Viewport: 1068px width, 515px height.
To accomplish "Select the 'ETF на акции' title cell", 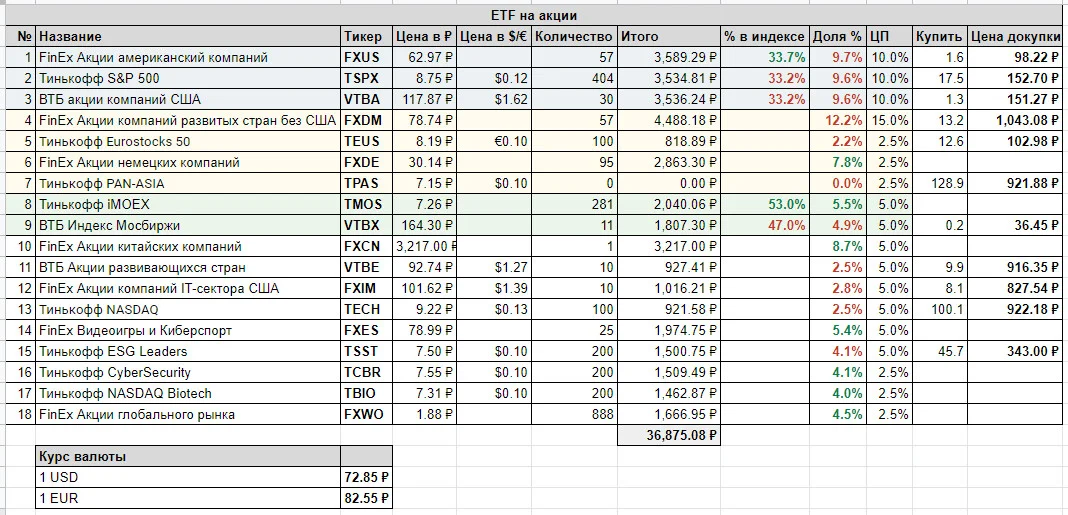I will [534, 16].
